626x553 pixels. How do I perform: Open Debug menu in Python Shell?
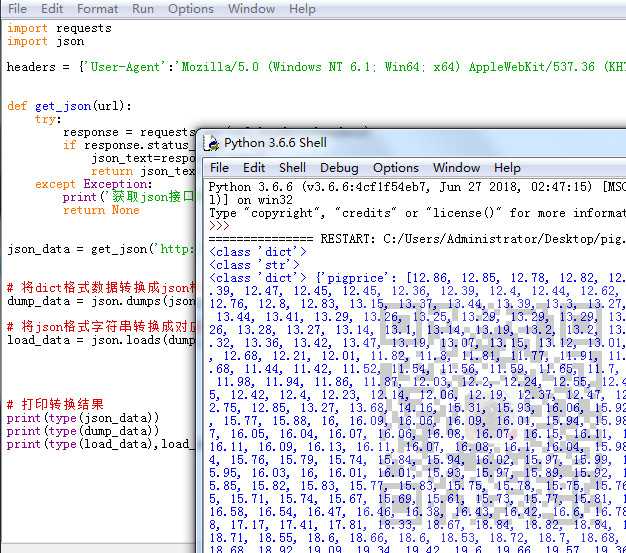pyautogui.click(x=339, y=168)
